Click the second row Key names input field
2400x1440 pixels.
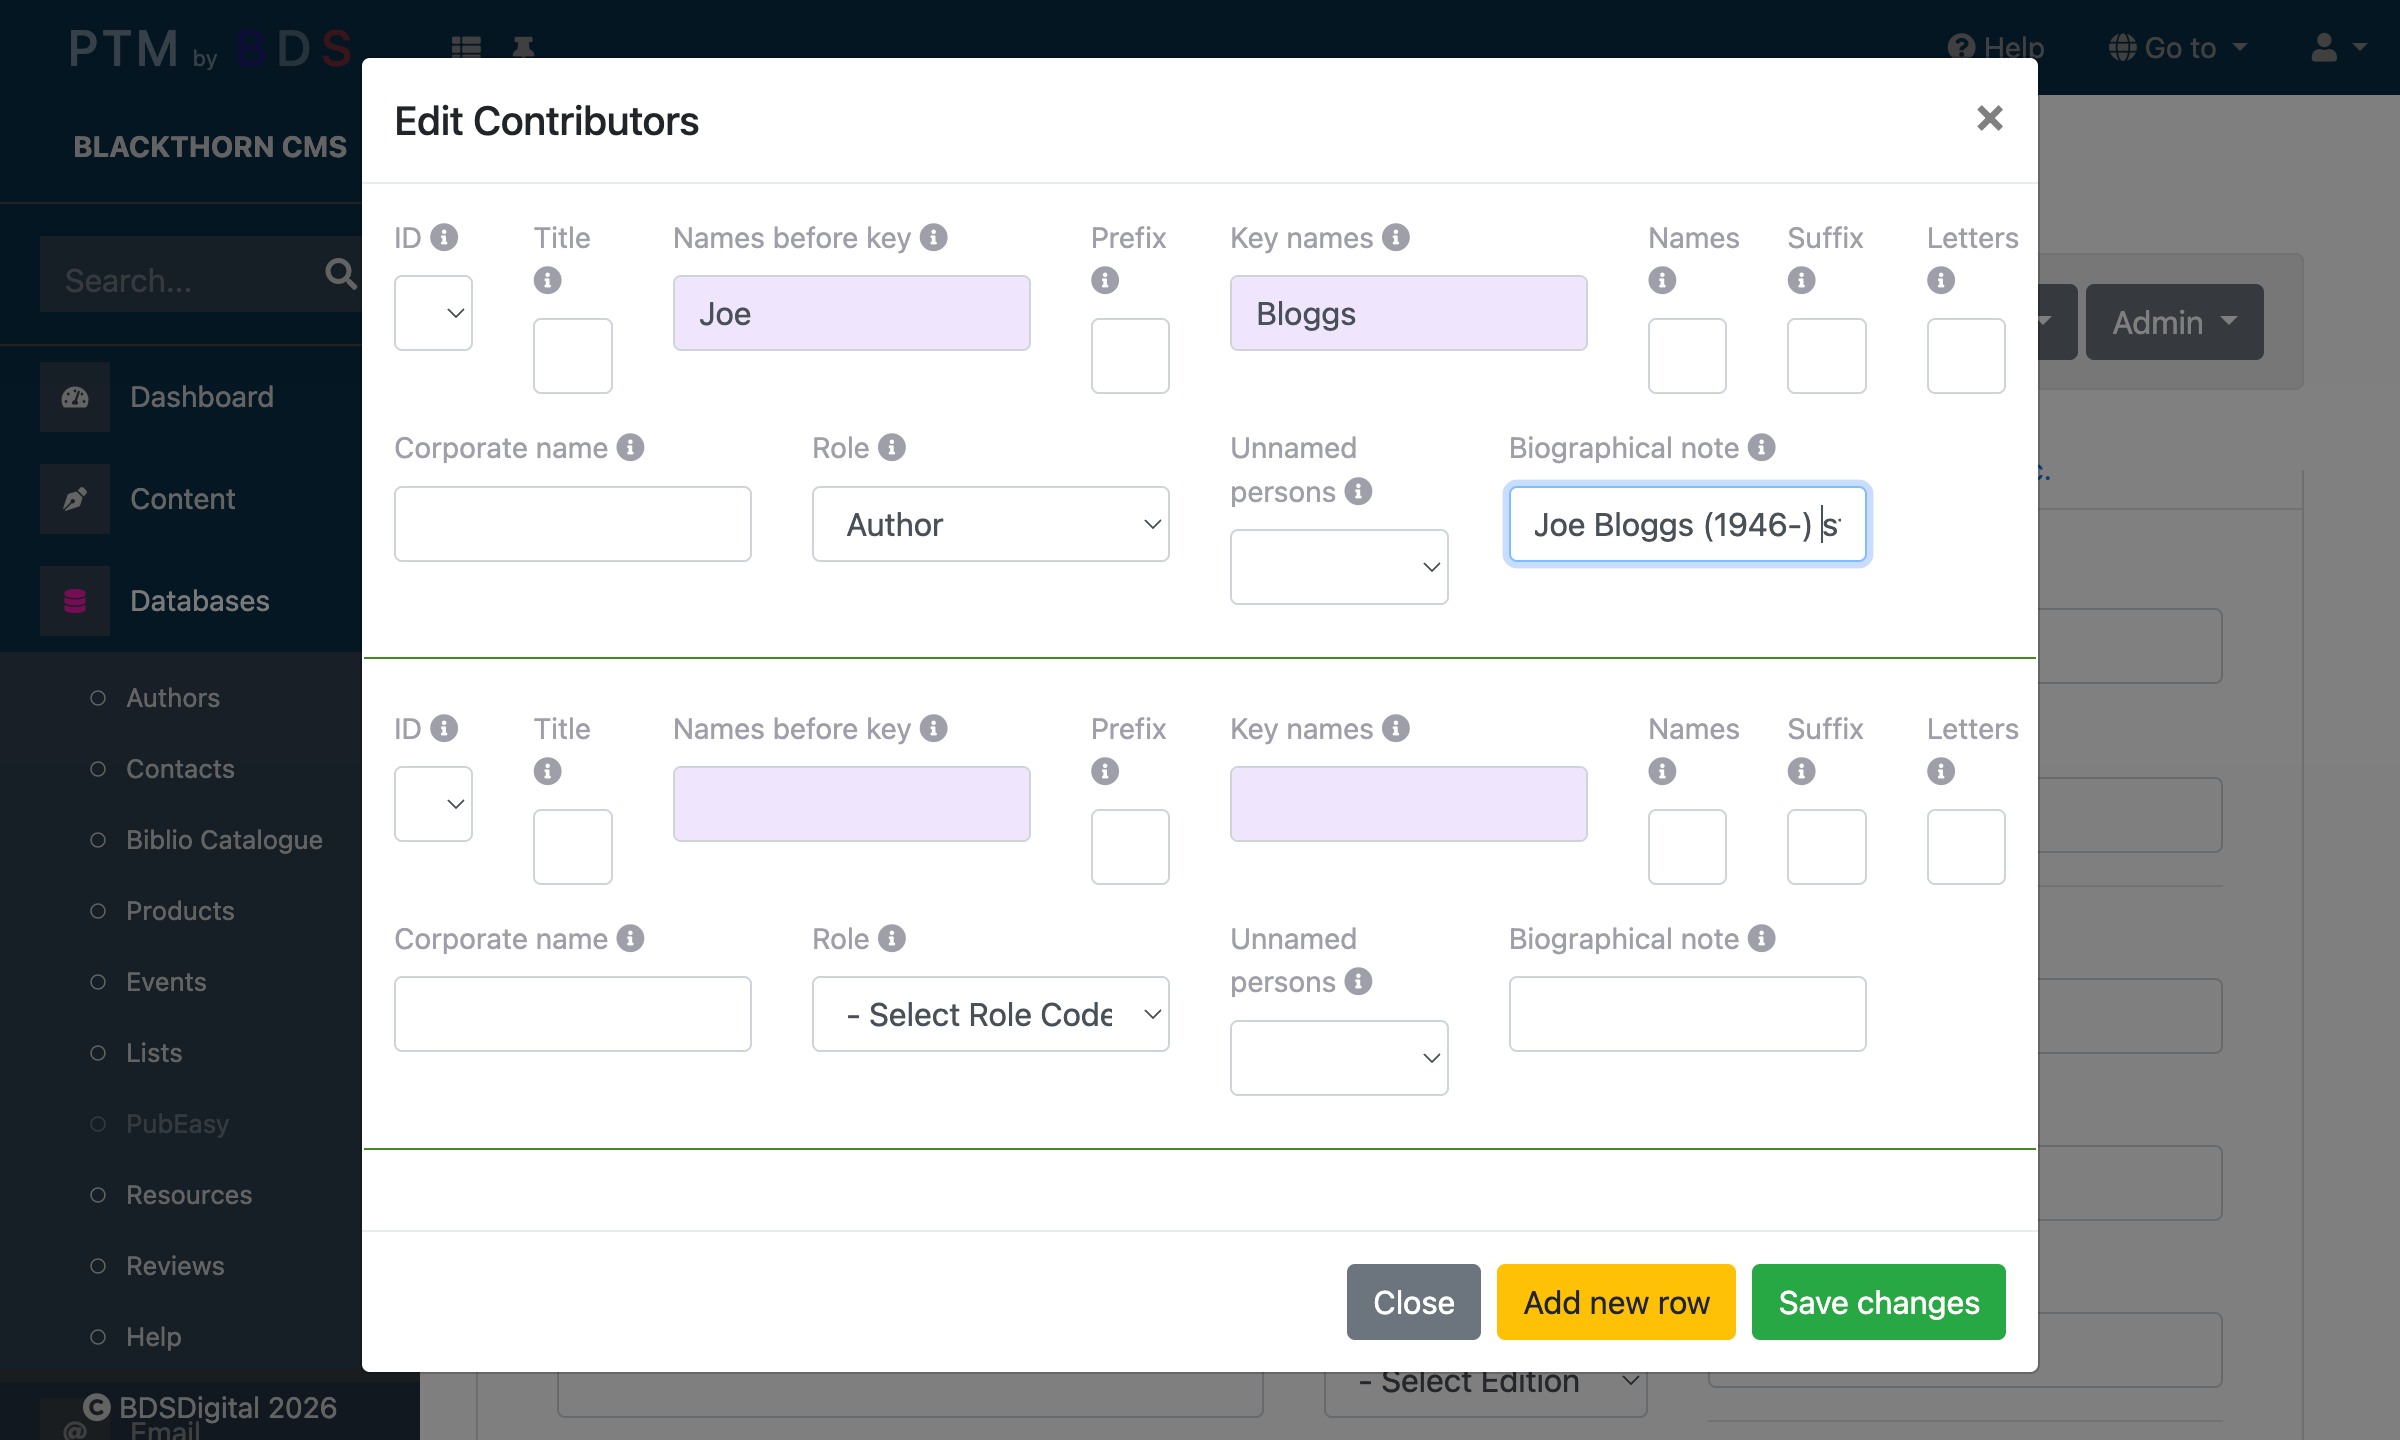point(1408,804)
